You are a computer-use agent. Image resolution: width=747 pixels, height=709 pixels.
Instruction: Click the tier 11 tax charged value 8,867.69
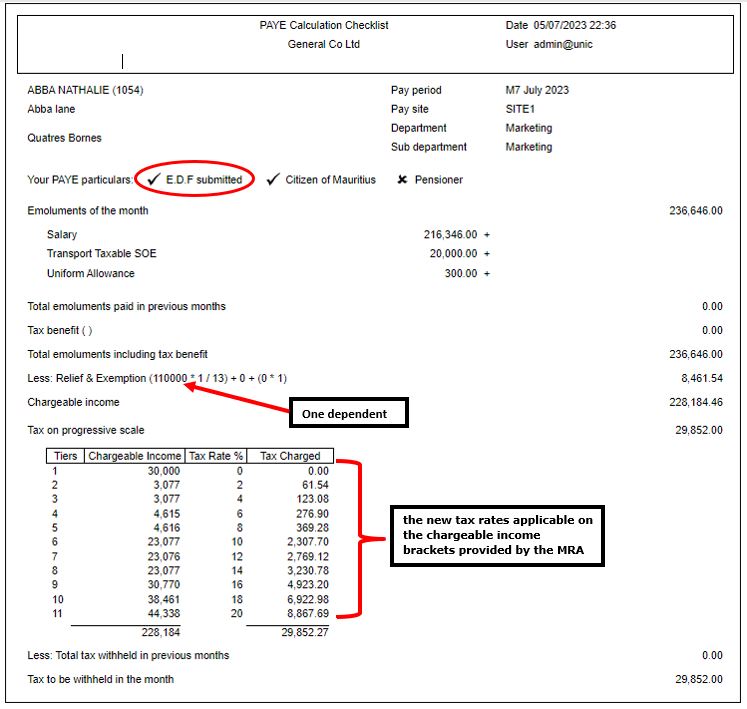(305, 613)
